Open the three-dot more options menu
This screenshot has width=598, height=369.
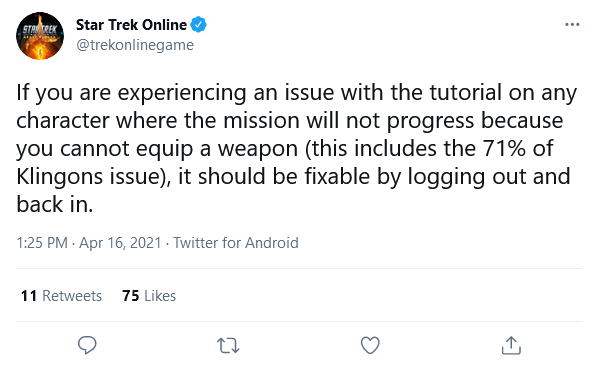[x=572, y=25]
